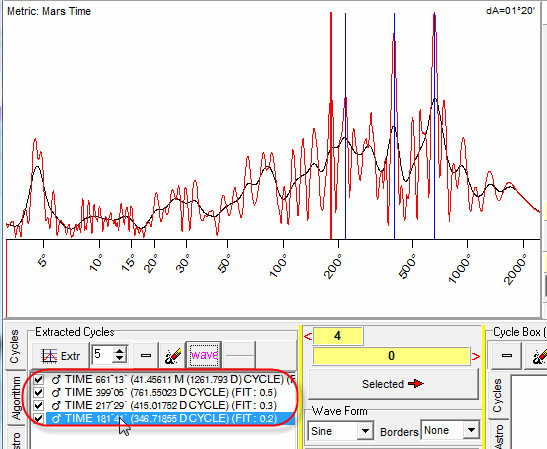Uncheck the TIME 399°06' cycle checkbox
The image size is (547, 449).
(x=39, y=392)
